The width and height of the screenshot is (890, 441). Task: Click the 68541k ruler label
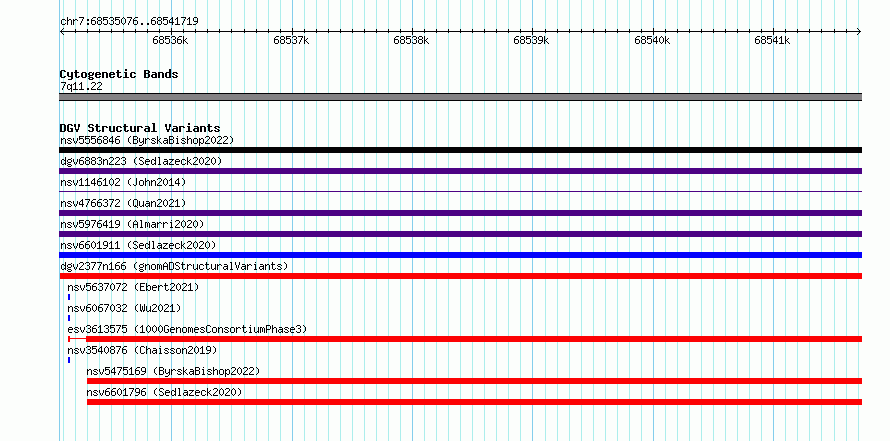pos(772,40)
